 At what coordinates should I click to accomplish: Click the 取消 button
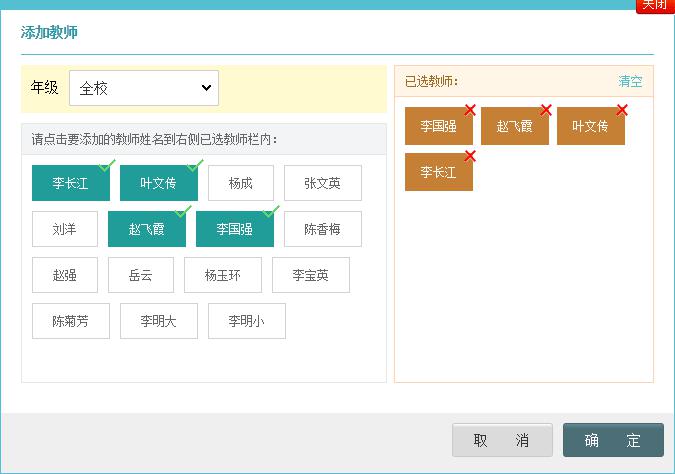[502, 440]
